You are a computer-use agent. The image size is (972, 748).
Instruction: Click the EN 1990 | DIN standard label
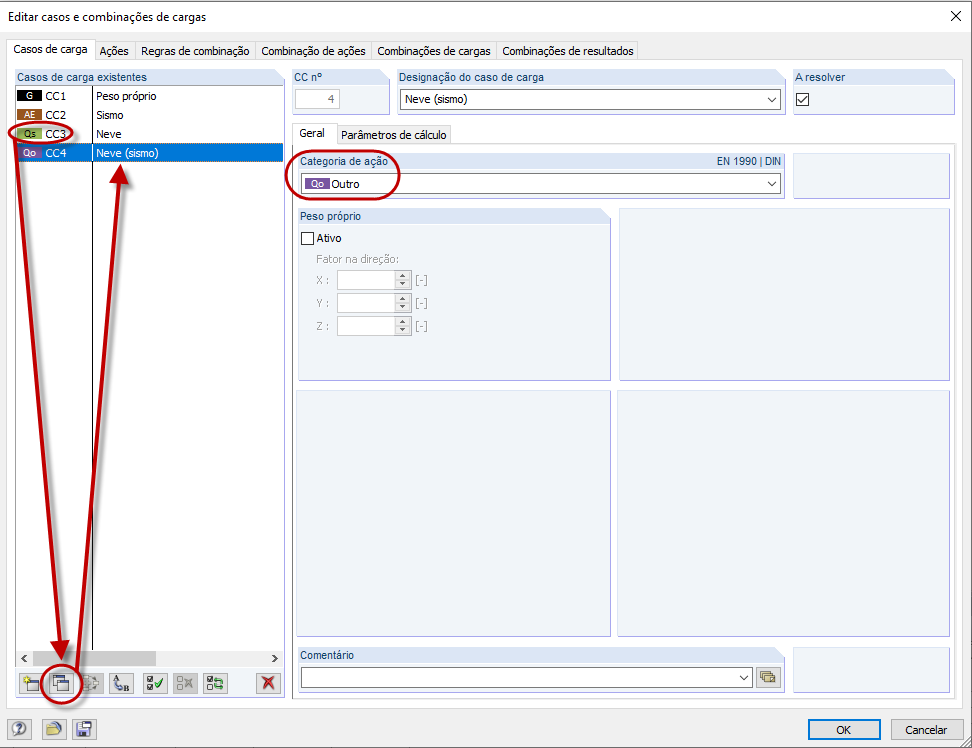748,161
